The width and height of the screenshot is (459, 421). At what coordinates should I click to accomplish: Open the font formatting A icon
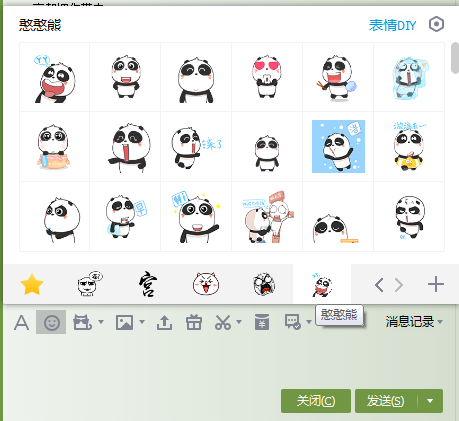tap(21, 322)
